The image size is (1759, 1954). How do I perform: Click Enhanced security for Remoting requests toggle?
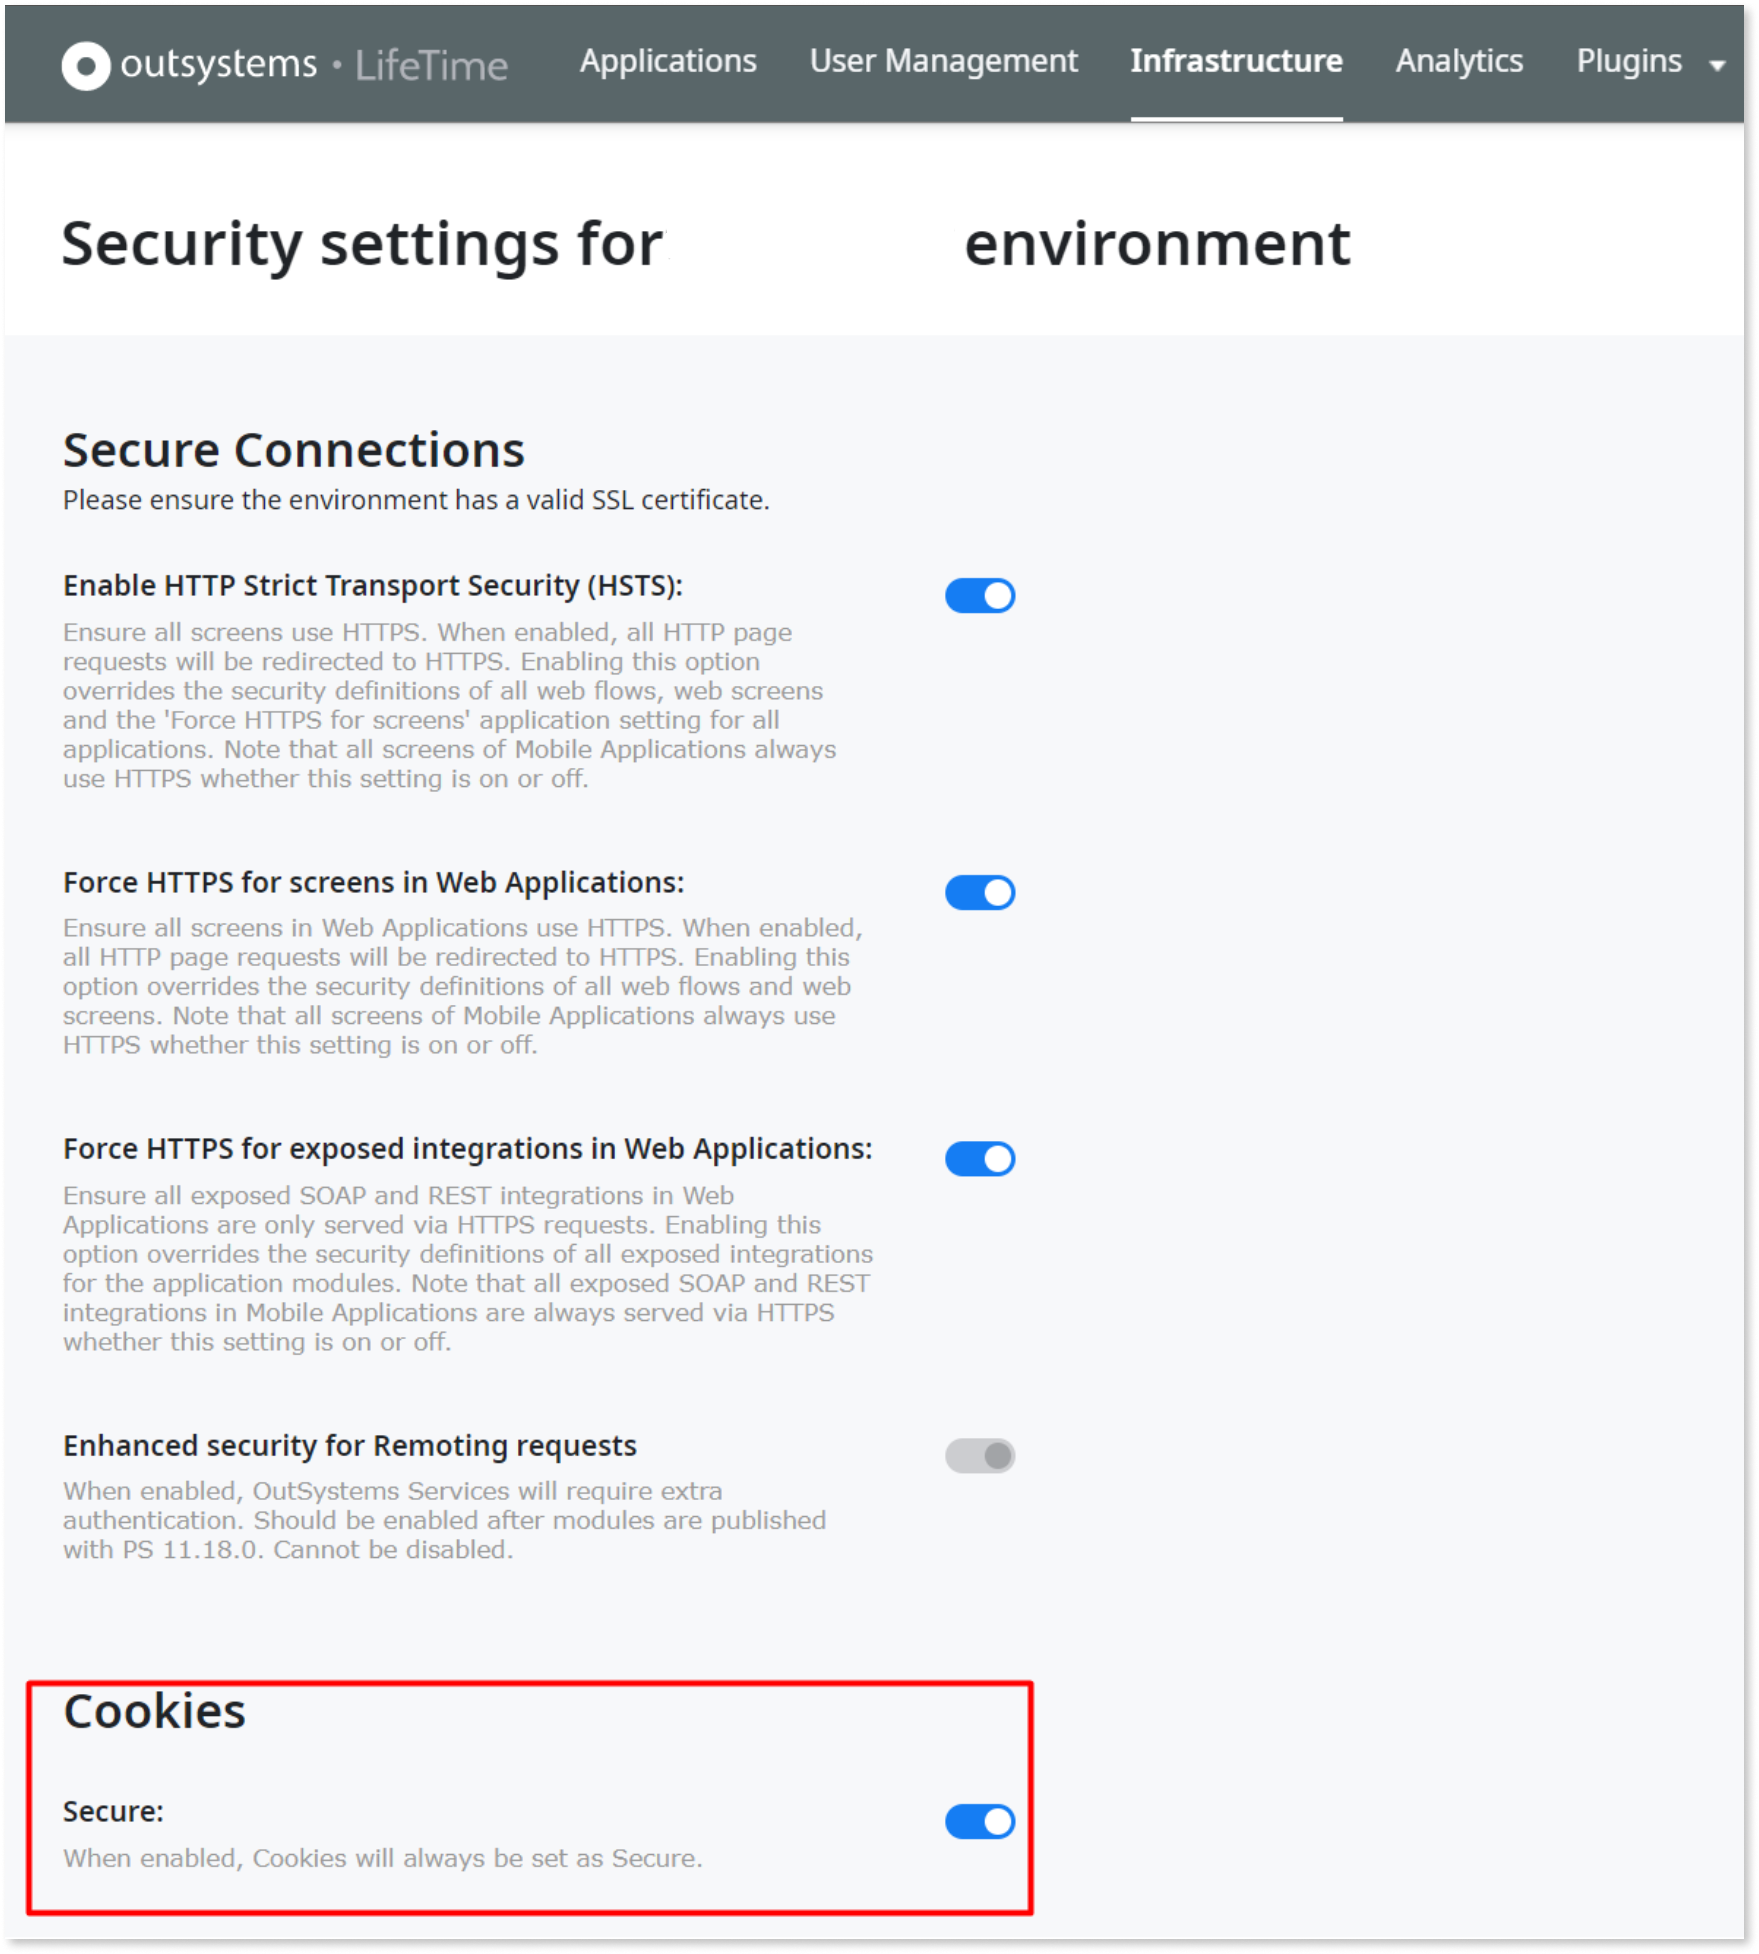pos(980,1455)
